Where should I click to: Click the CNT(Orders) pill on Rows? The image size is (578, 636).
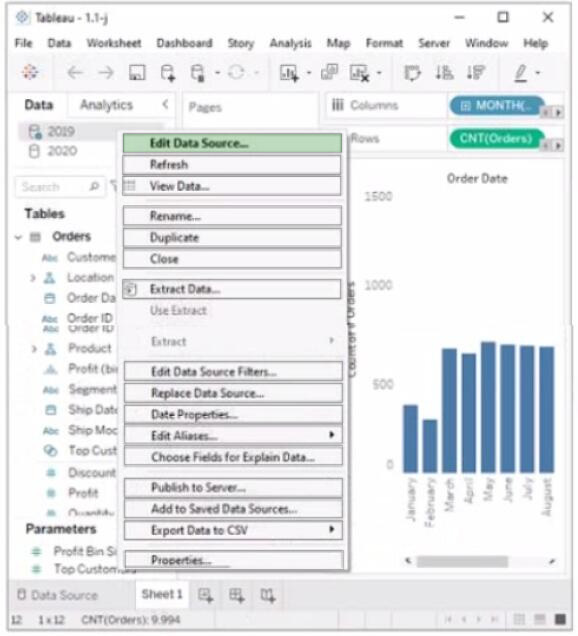496,139
